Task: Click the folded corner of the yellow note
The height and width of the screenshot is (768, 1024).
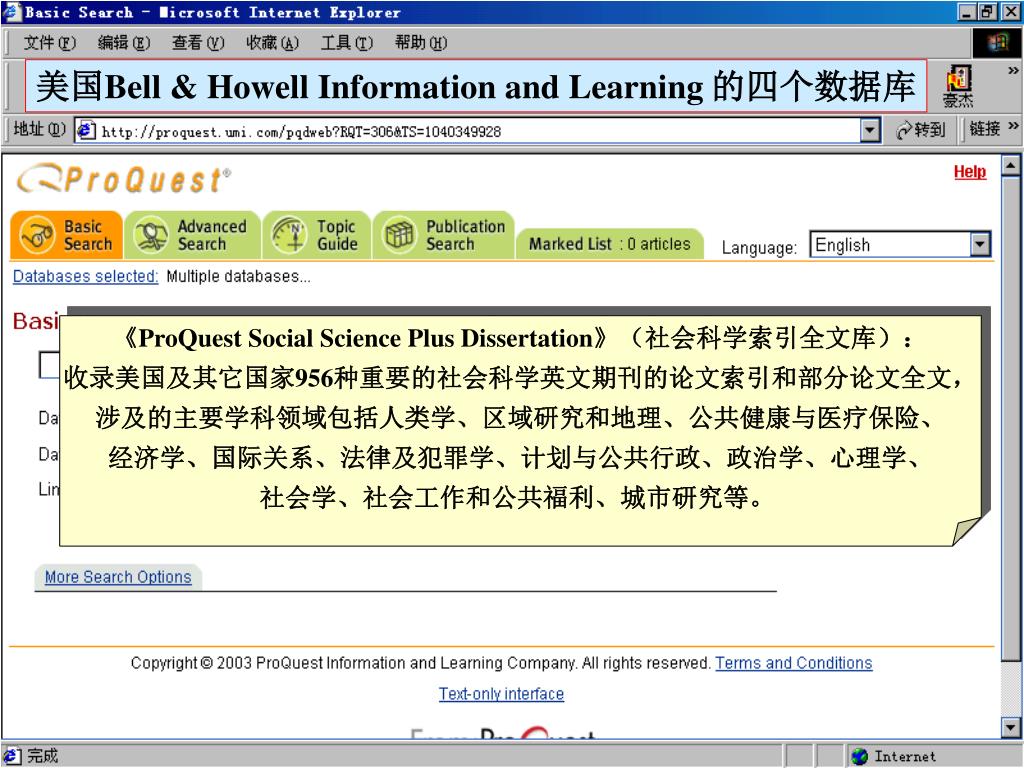Action: coord(967,531)
